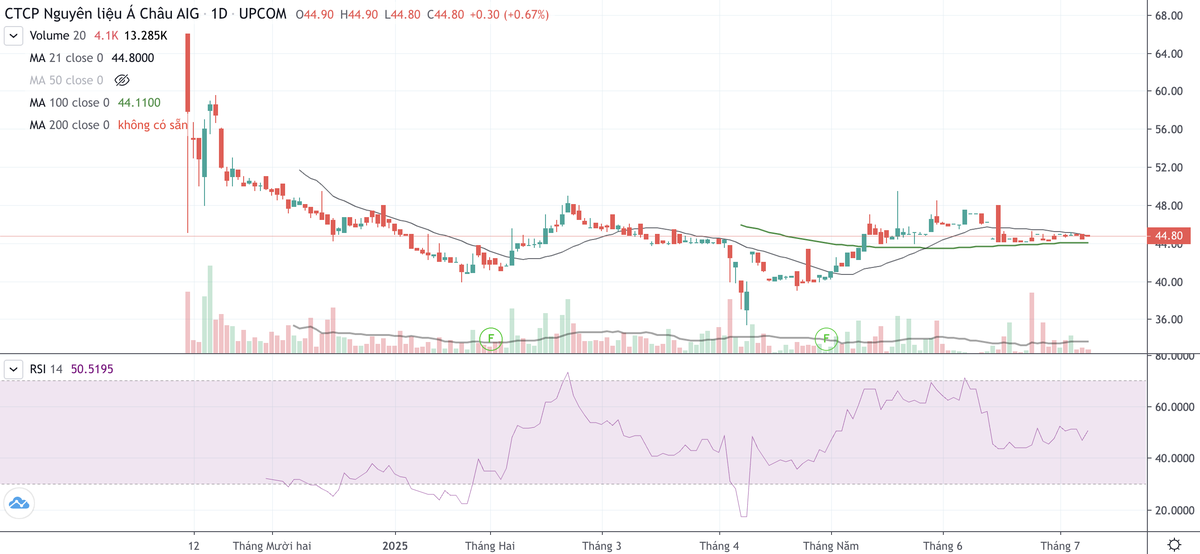Screen dimensions: 1200x554
Task: Click Tháng Mười hai on the time axis
Action: [272, 546]
